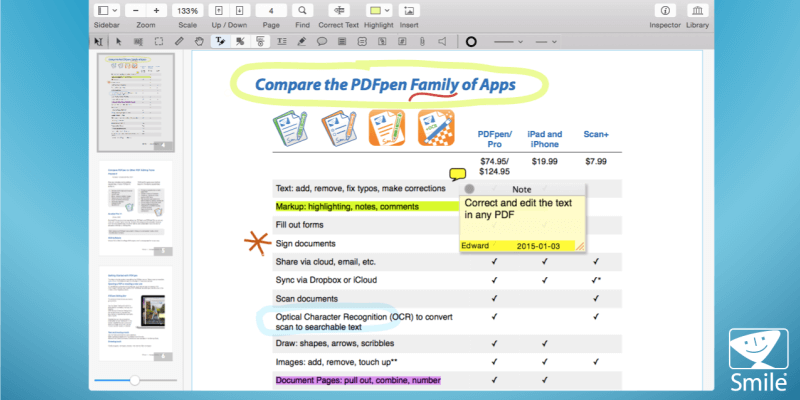Open the Inspector panel

pos(665,10)
